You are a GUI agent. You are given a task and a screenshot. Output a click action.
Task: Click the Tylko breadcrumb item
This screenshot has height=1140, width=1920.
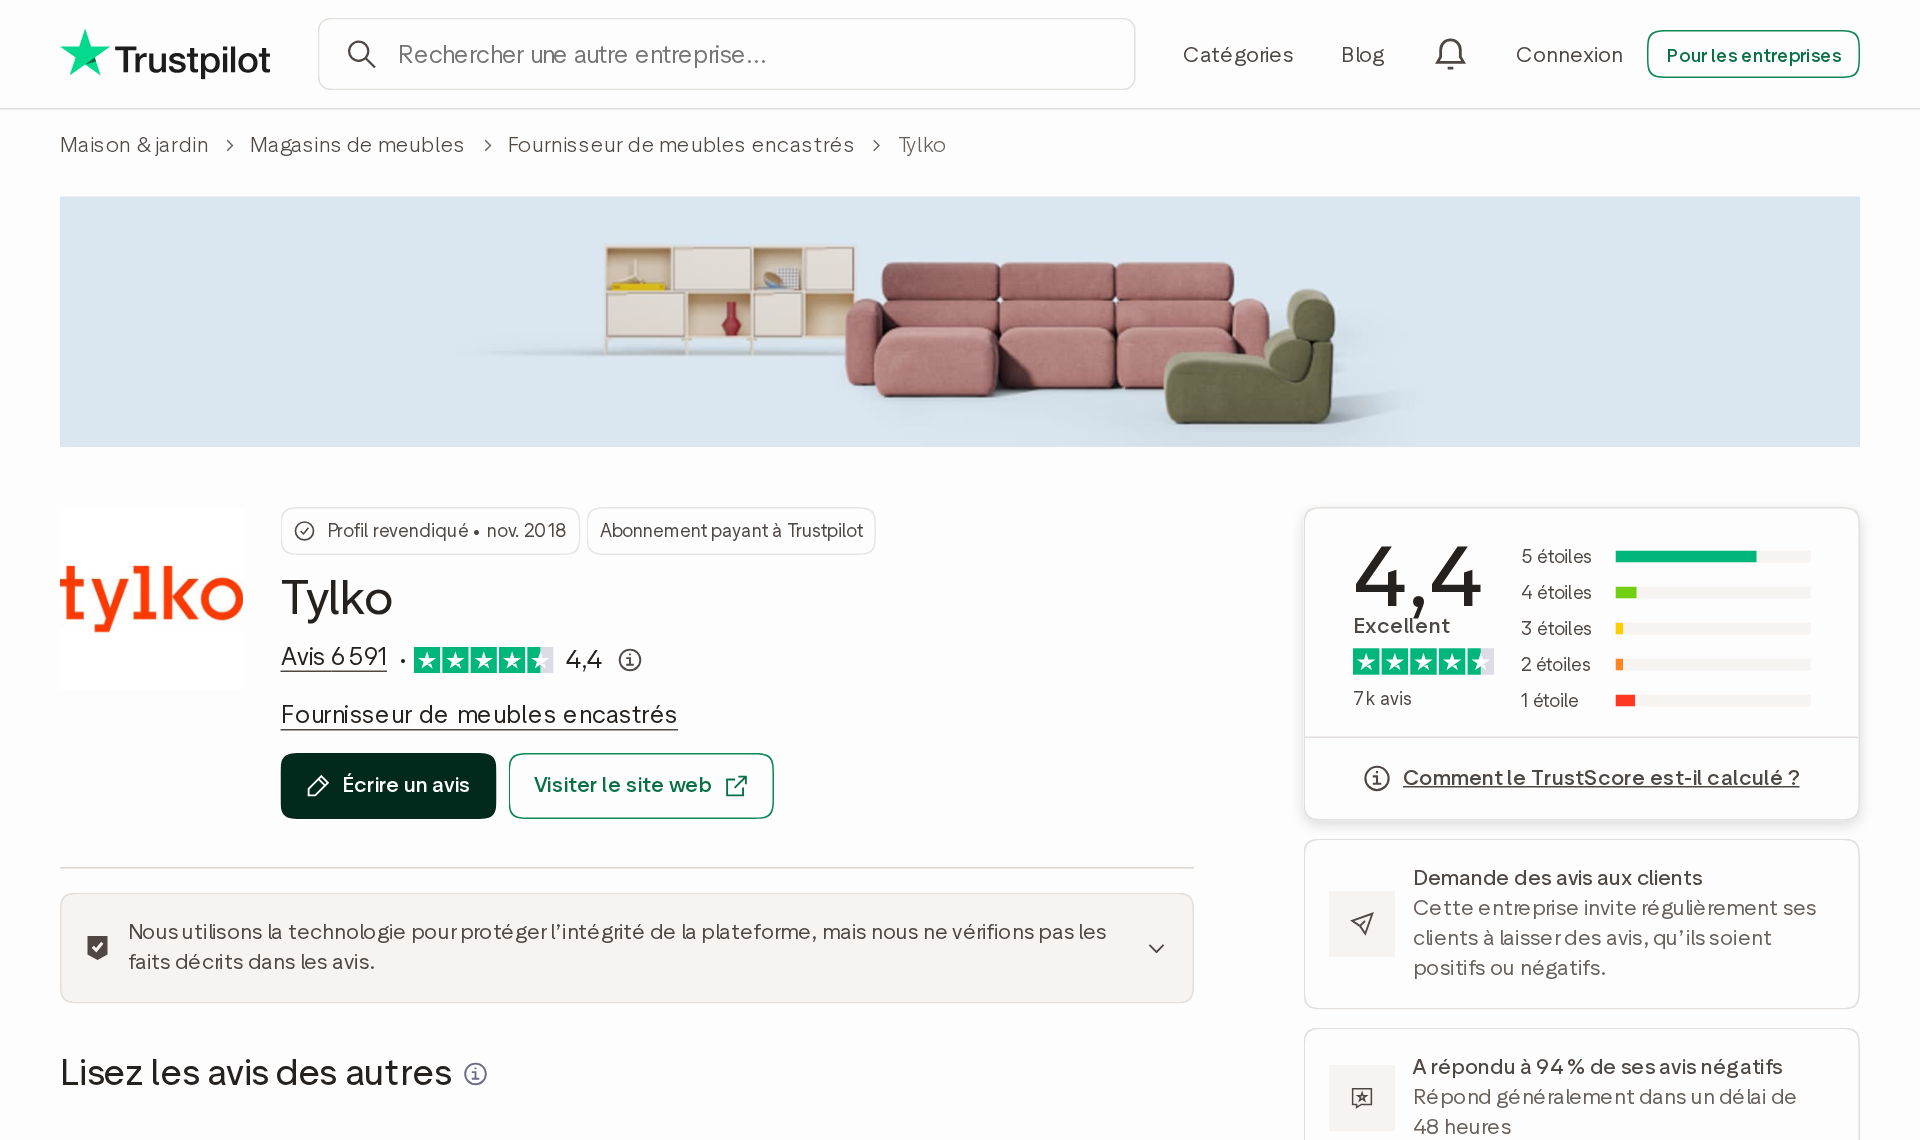click(x=922, y=145)
